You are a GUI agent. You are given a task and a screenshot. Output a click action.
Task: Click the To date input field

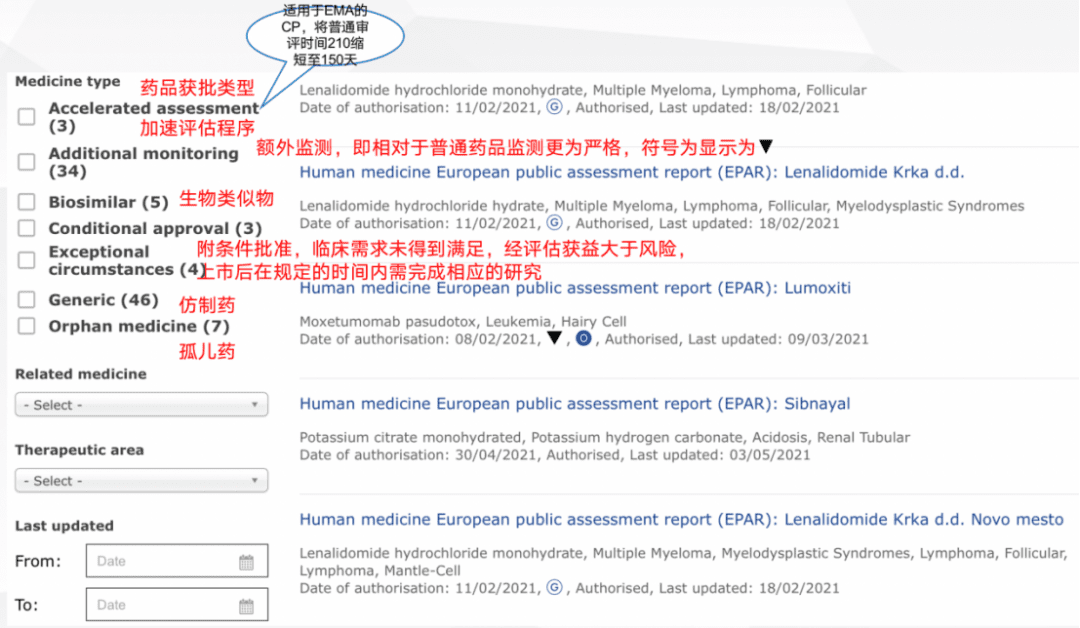(x=177, y=605)
